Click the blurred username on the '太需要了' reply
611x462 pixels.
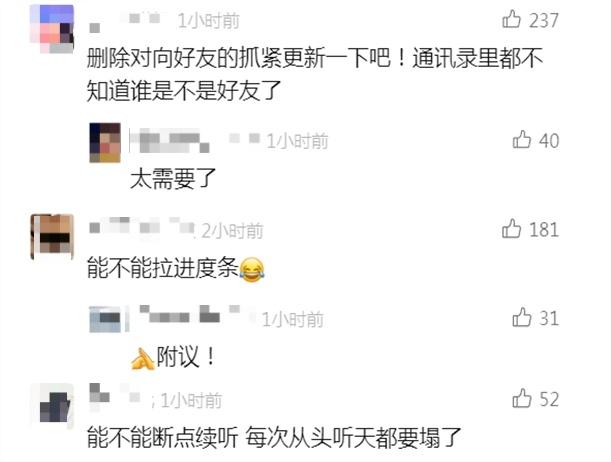170,141
